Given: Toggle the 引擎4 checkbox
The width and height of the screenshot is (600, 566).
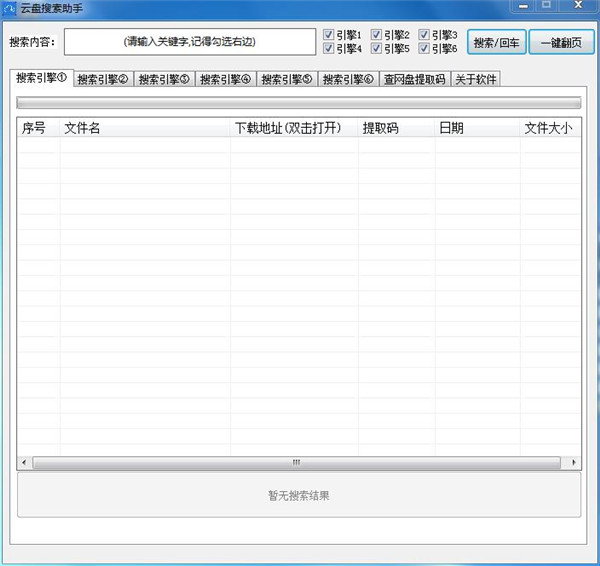Looking at the screenshot, I should [x=329, y=48].
